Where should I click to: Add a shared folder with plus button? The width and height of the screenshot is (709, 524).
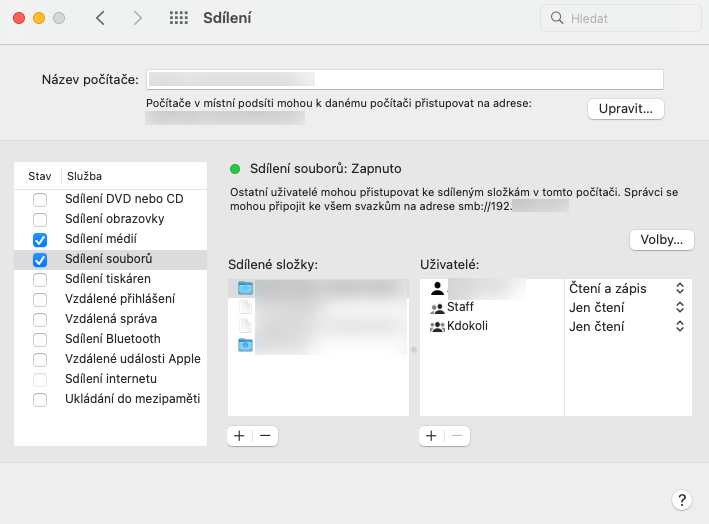240,436
